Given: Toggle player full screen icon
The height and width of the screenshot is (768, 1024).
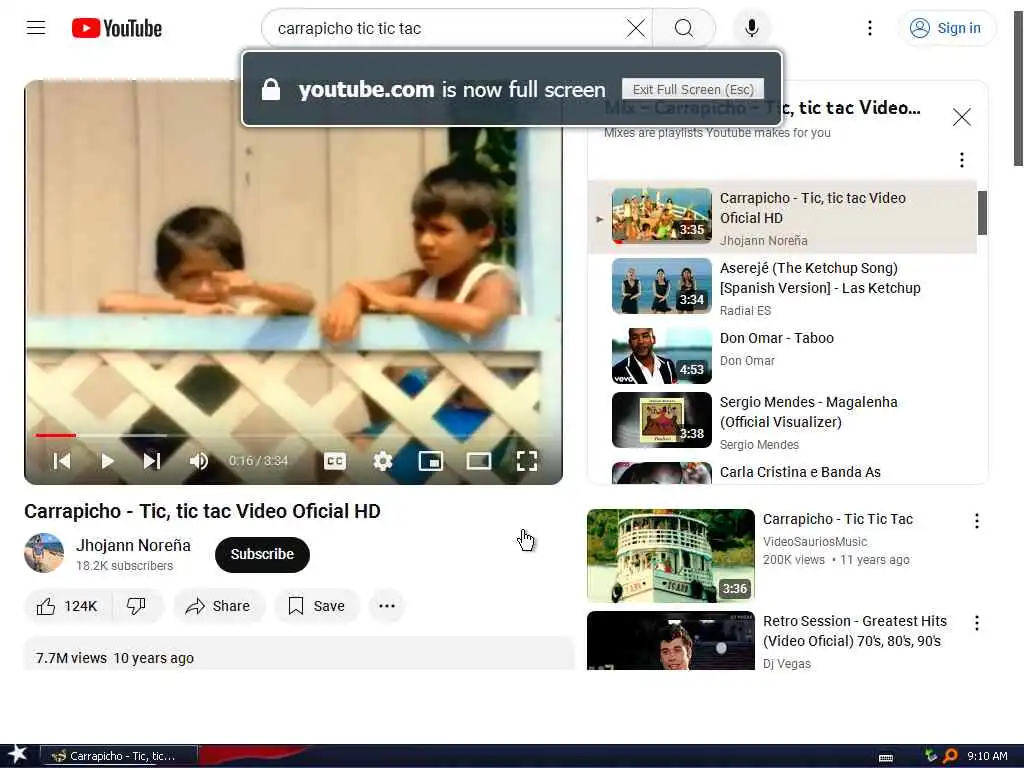Looking at the screenshot, I should pos(526,461).
